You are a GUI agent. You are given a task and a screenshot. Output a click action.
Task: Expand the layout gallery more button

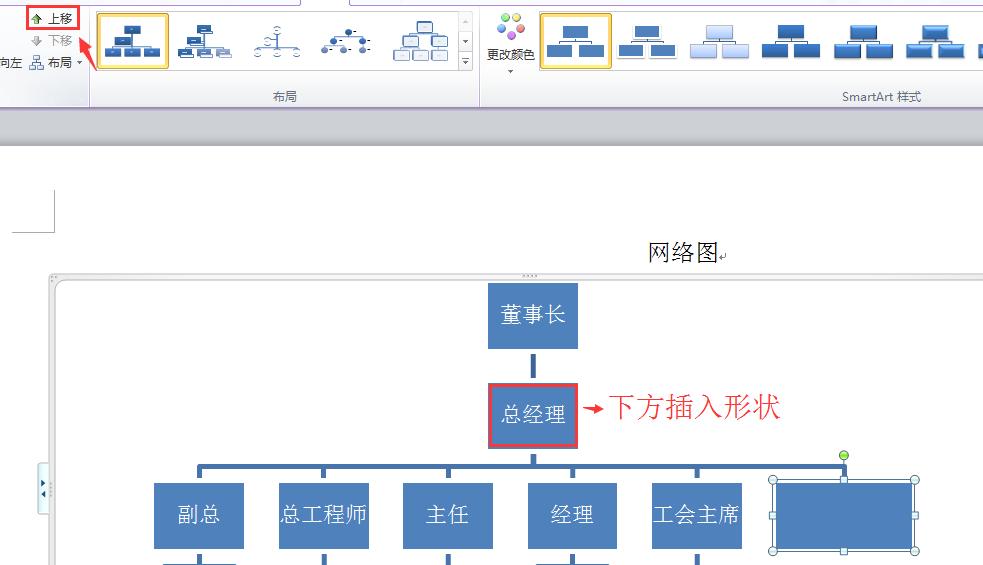tap(465, 61)
